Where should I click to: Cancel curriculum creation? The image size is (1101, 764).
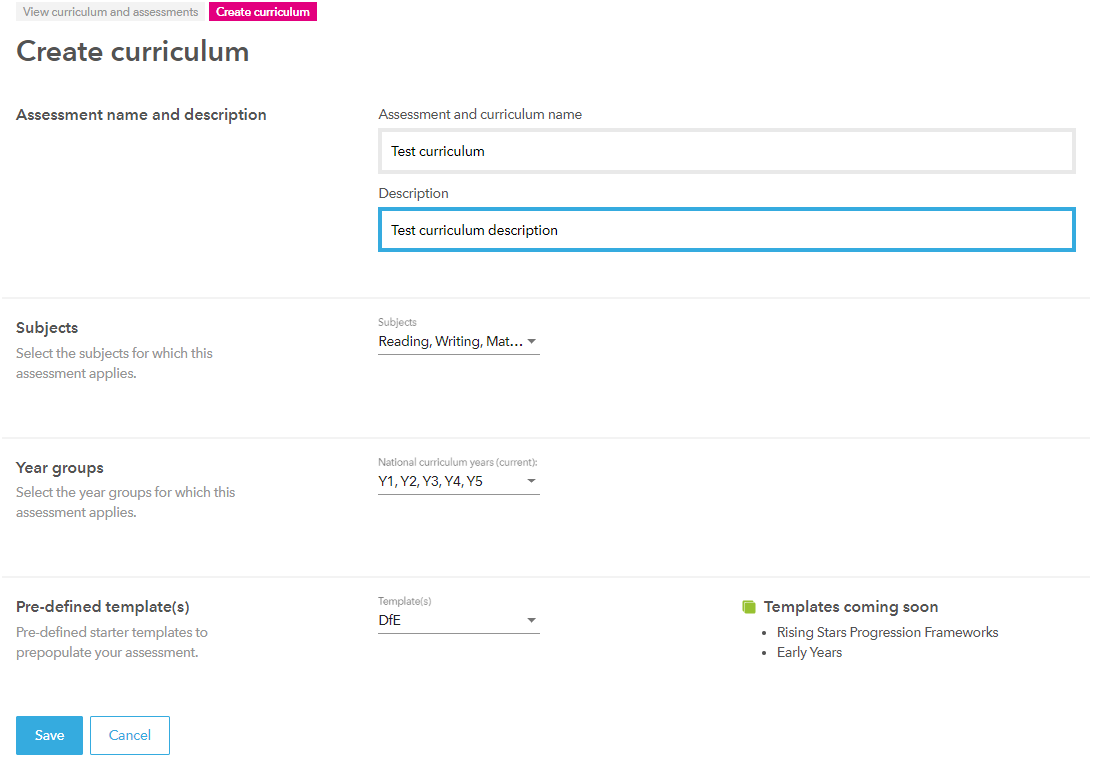click(129, 735)
